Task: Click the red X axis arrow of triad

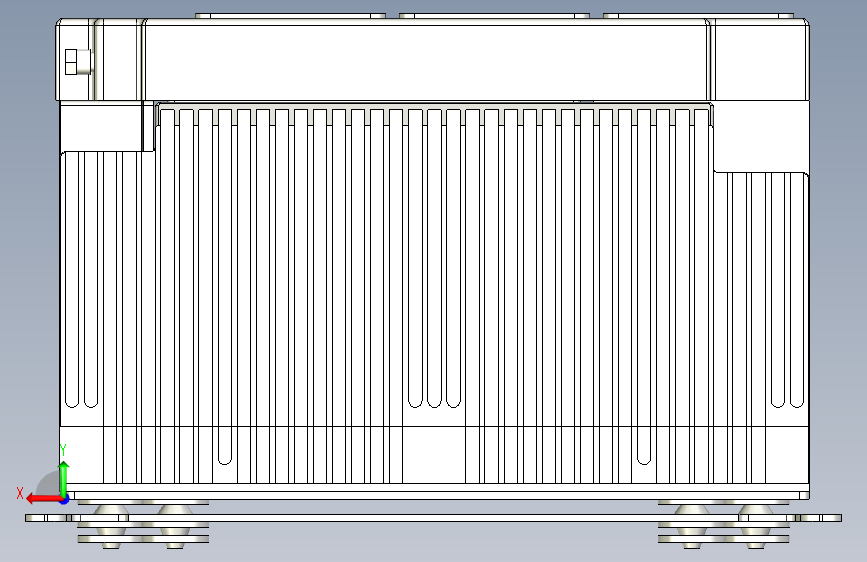Action: [44, 499]
